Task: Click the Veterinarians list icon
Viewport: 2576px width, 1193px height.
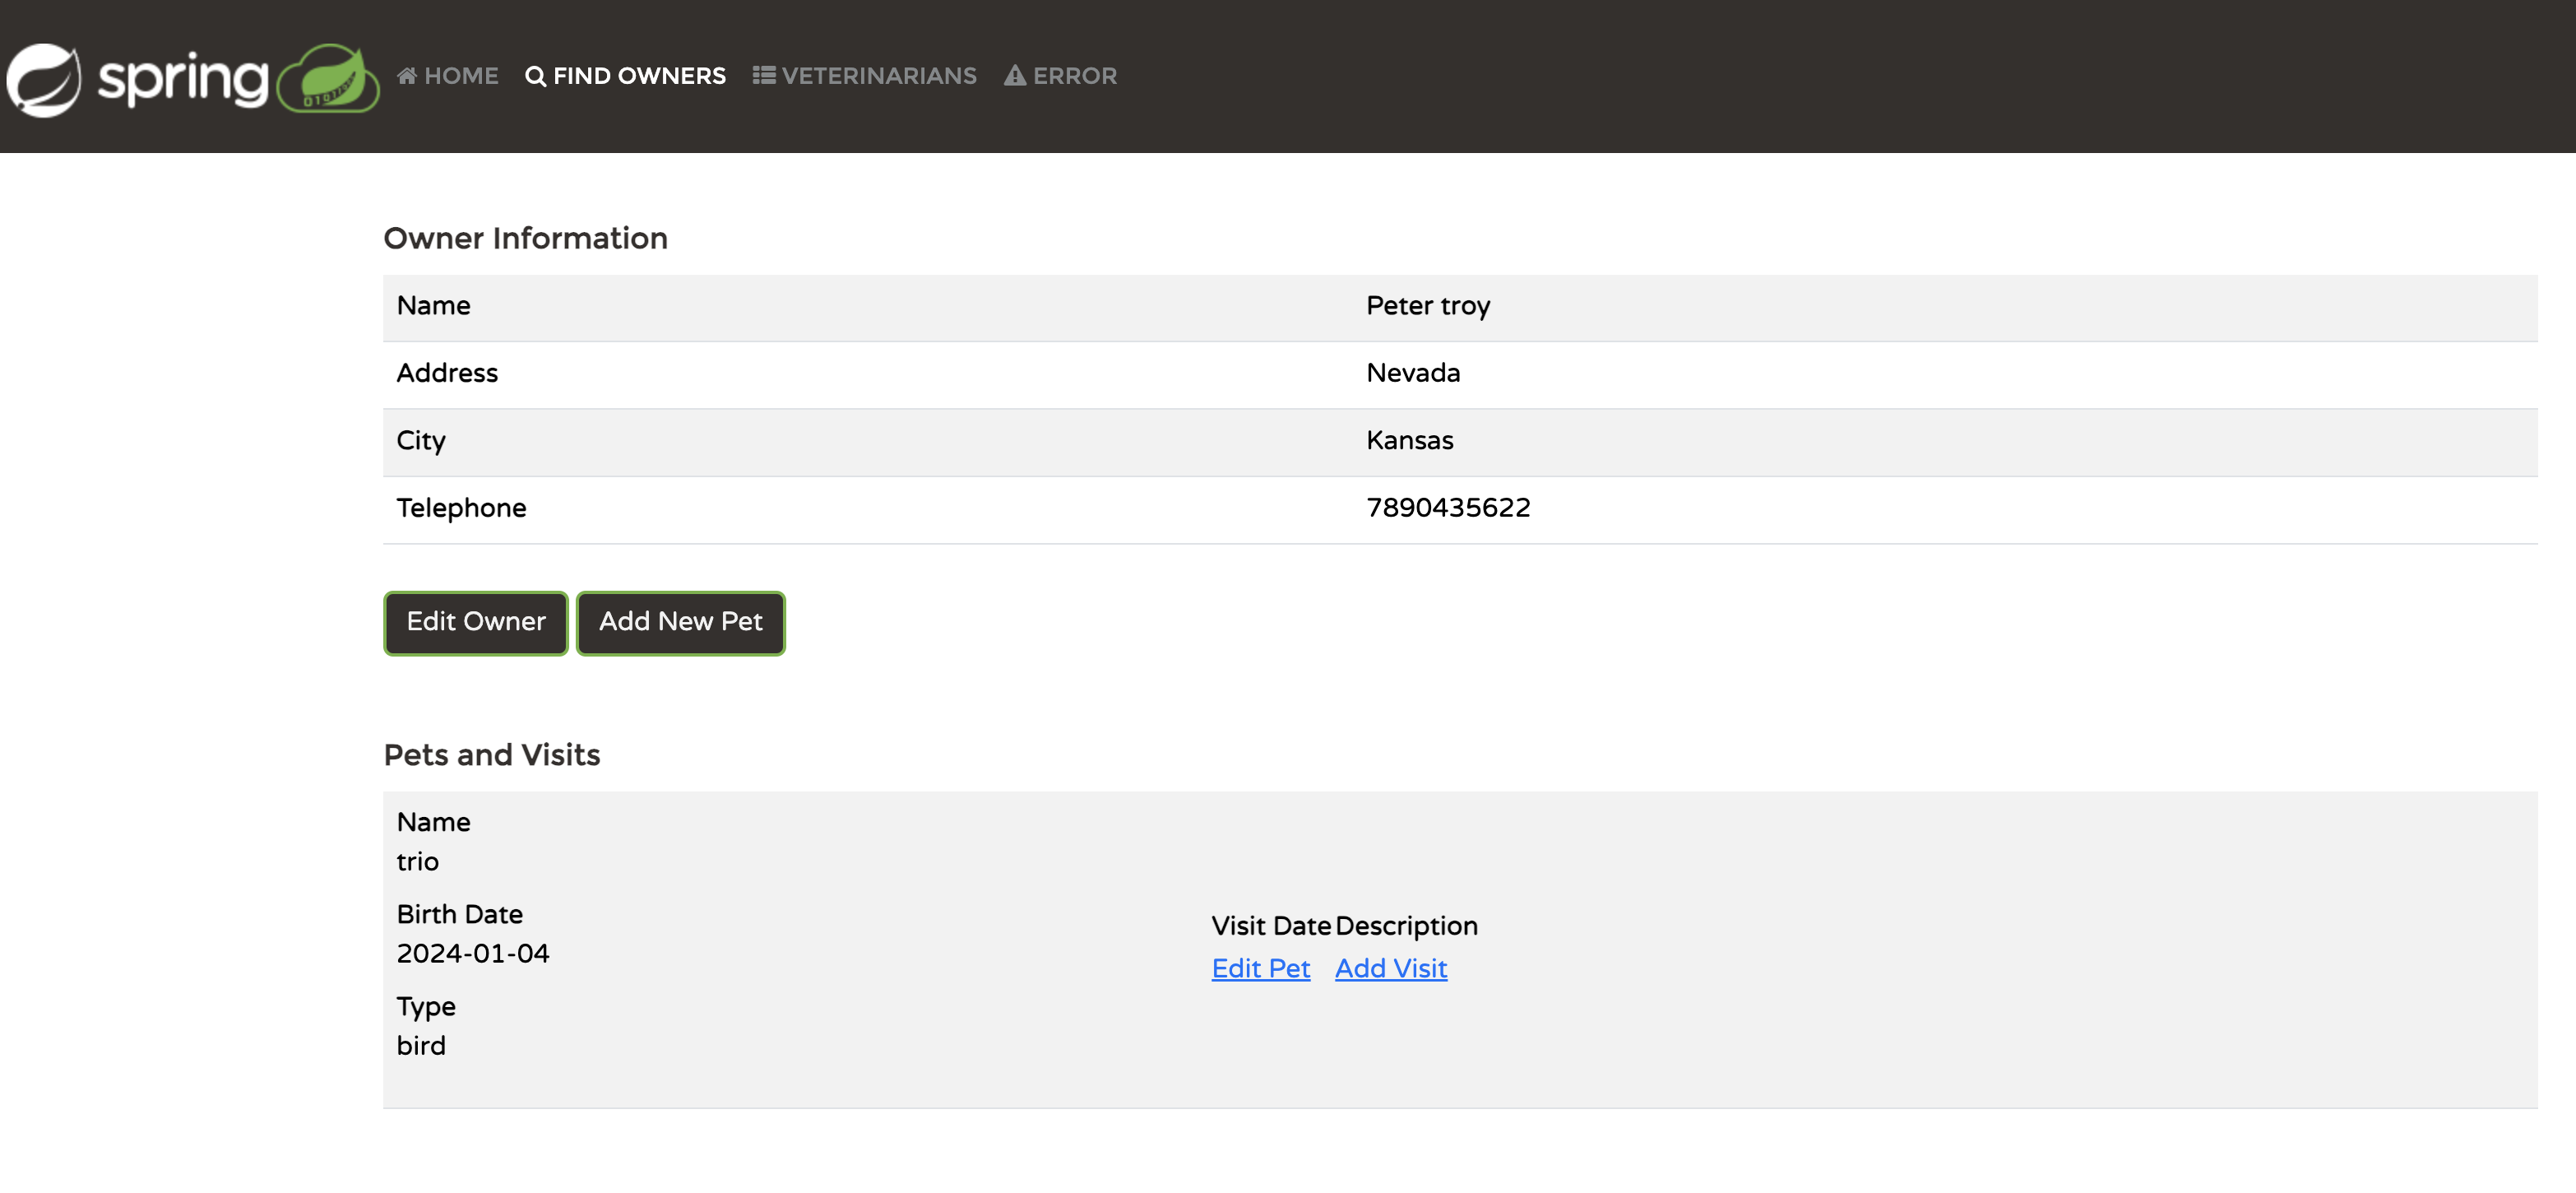Action: [764, 76]
